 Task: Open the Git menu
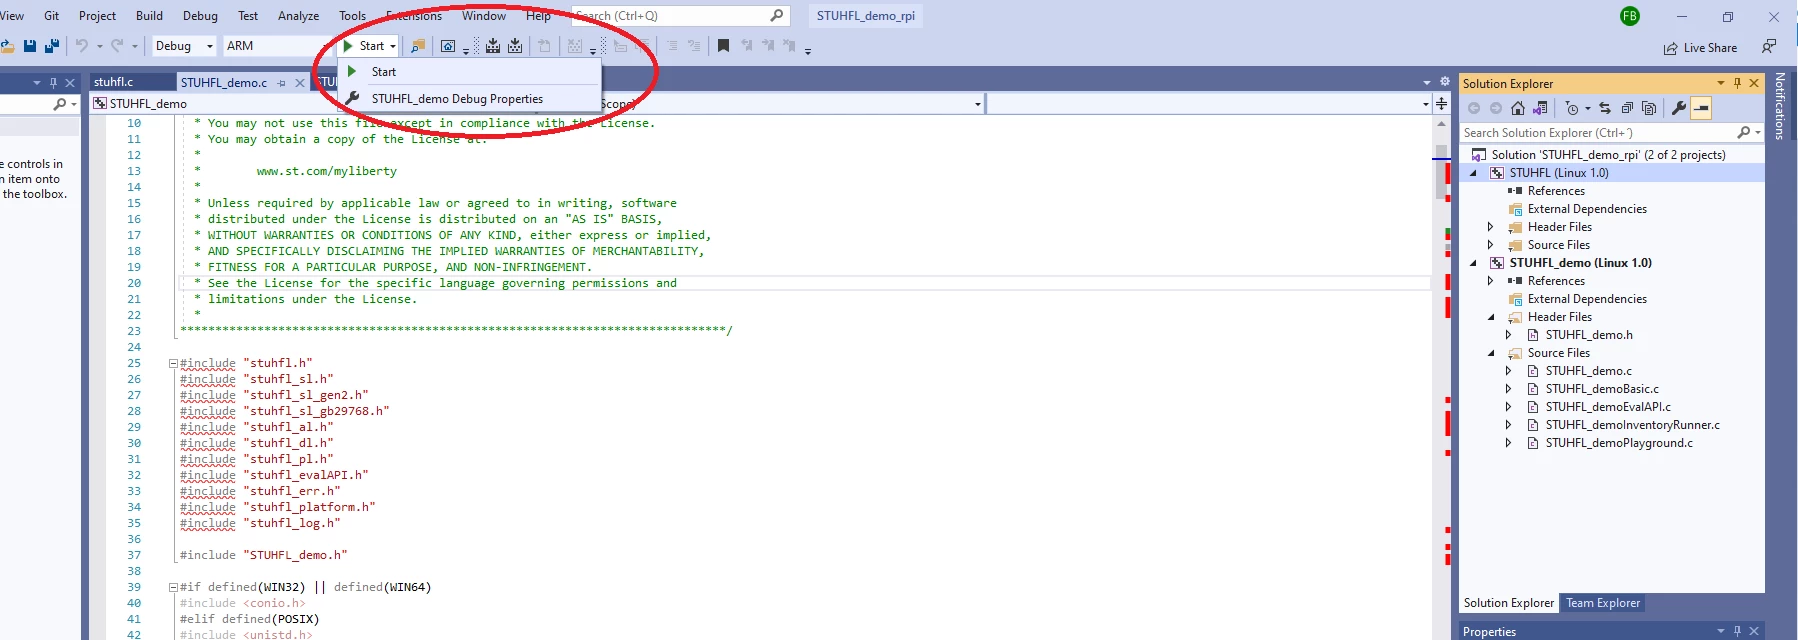click(52, 16)
